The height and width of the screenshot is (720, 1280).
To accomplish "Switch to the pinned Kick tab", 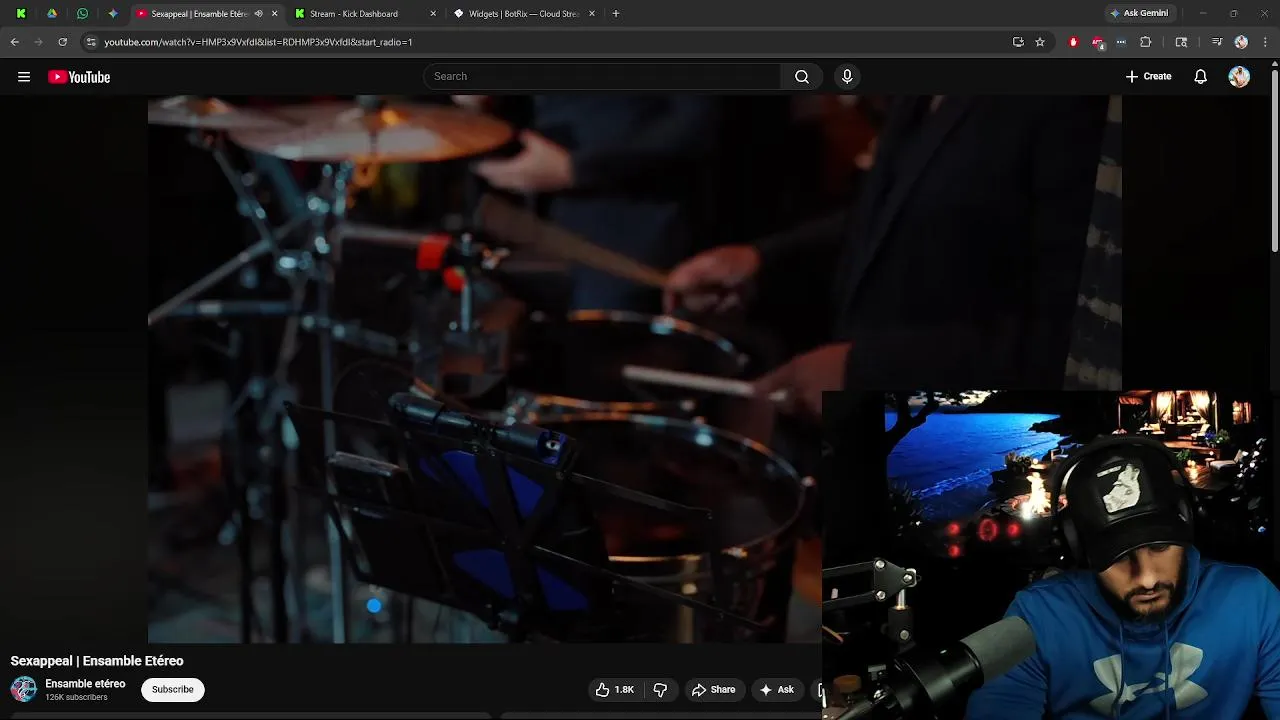I will pyautogui.click(x=21, y=14).
